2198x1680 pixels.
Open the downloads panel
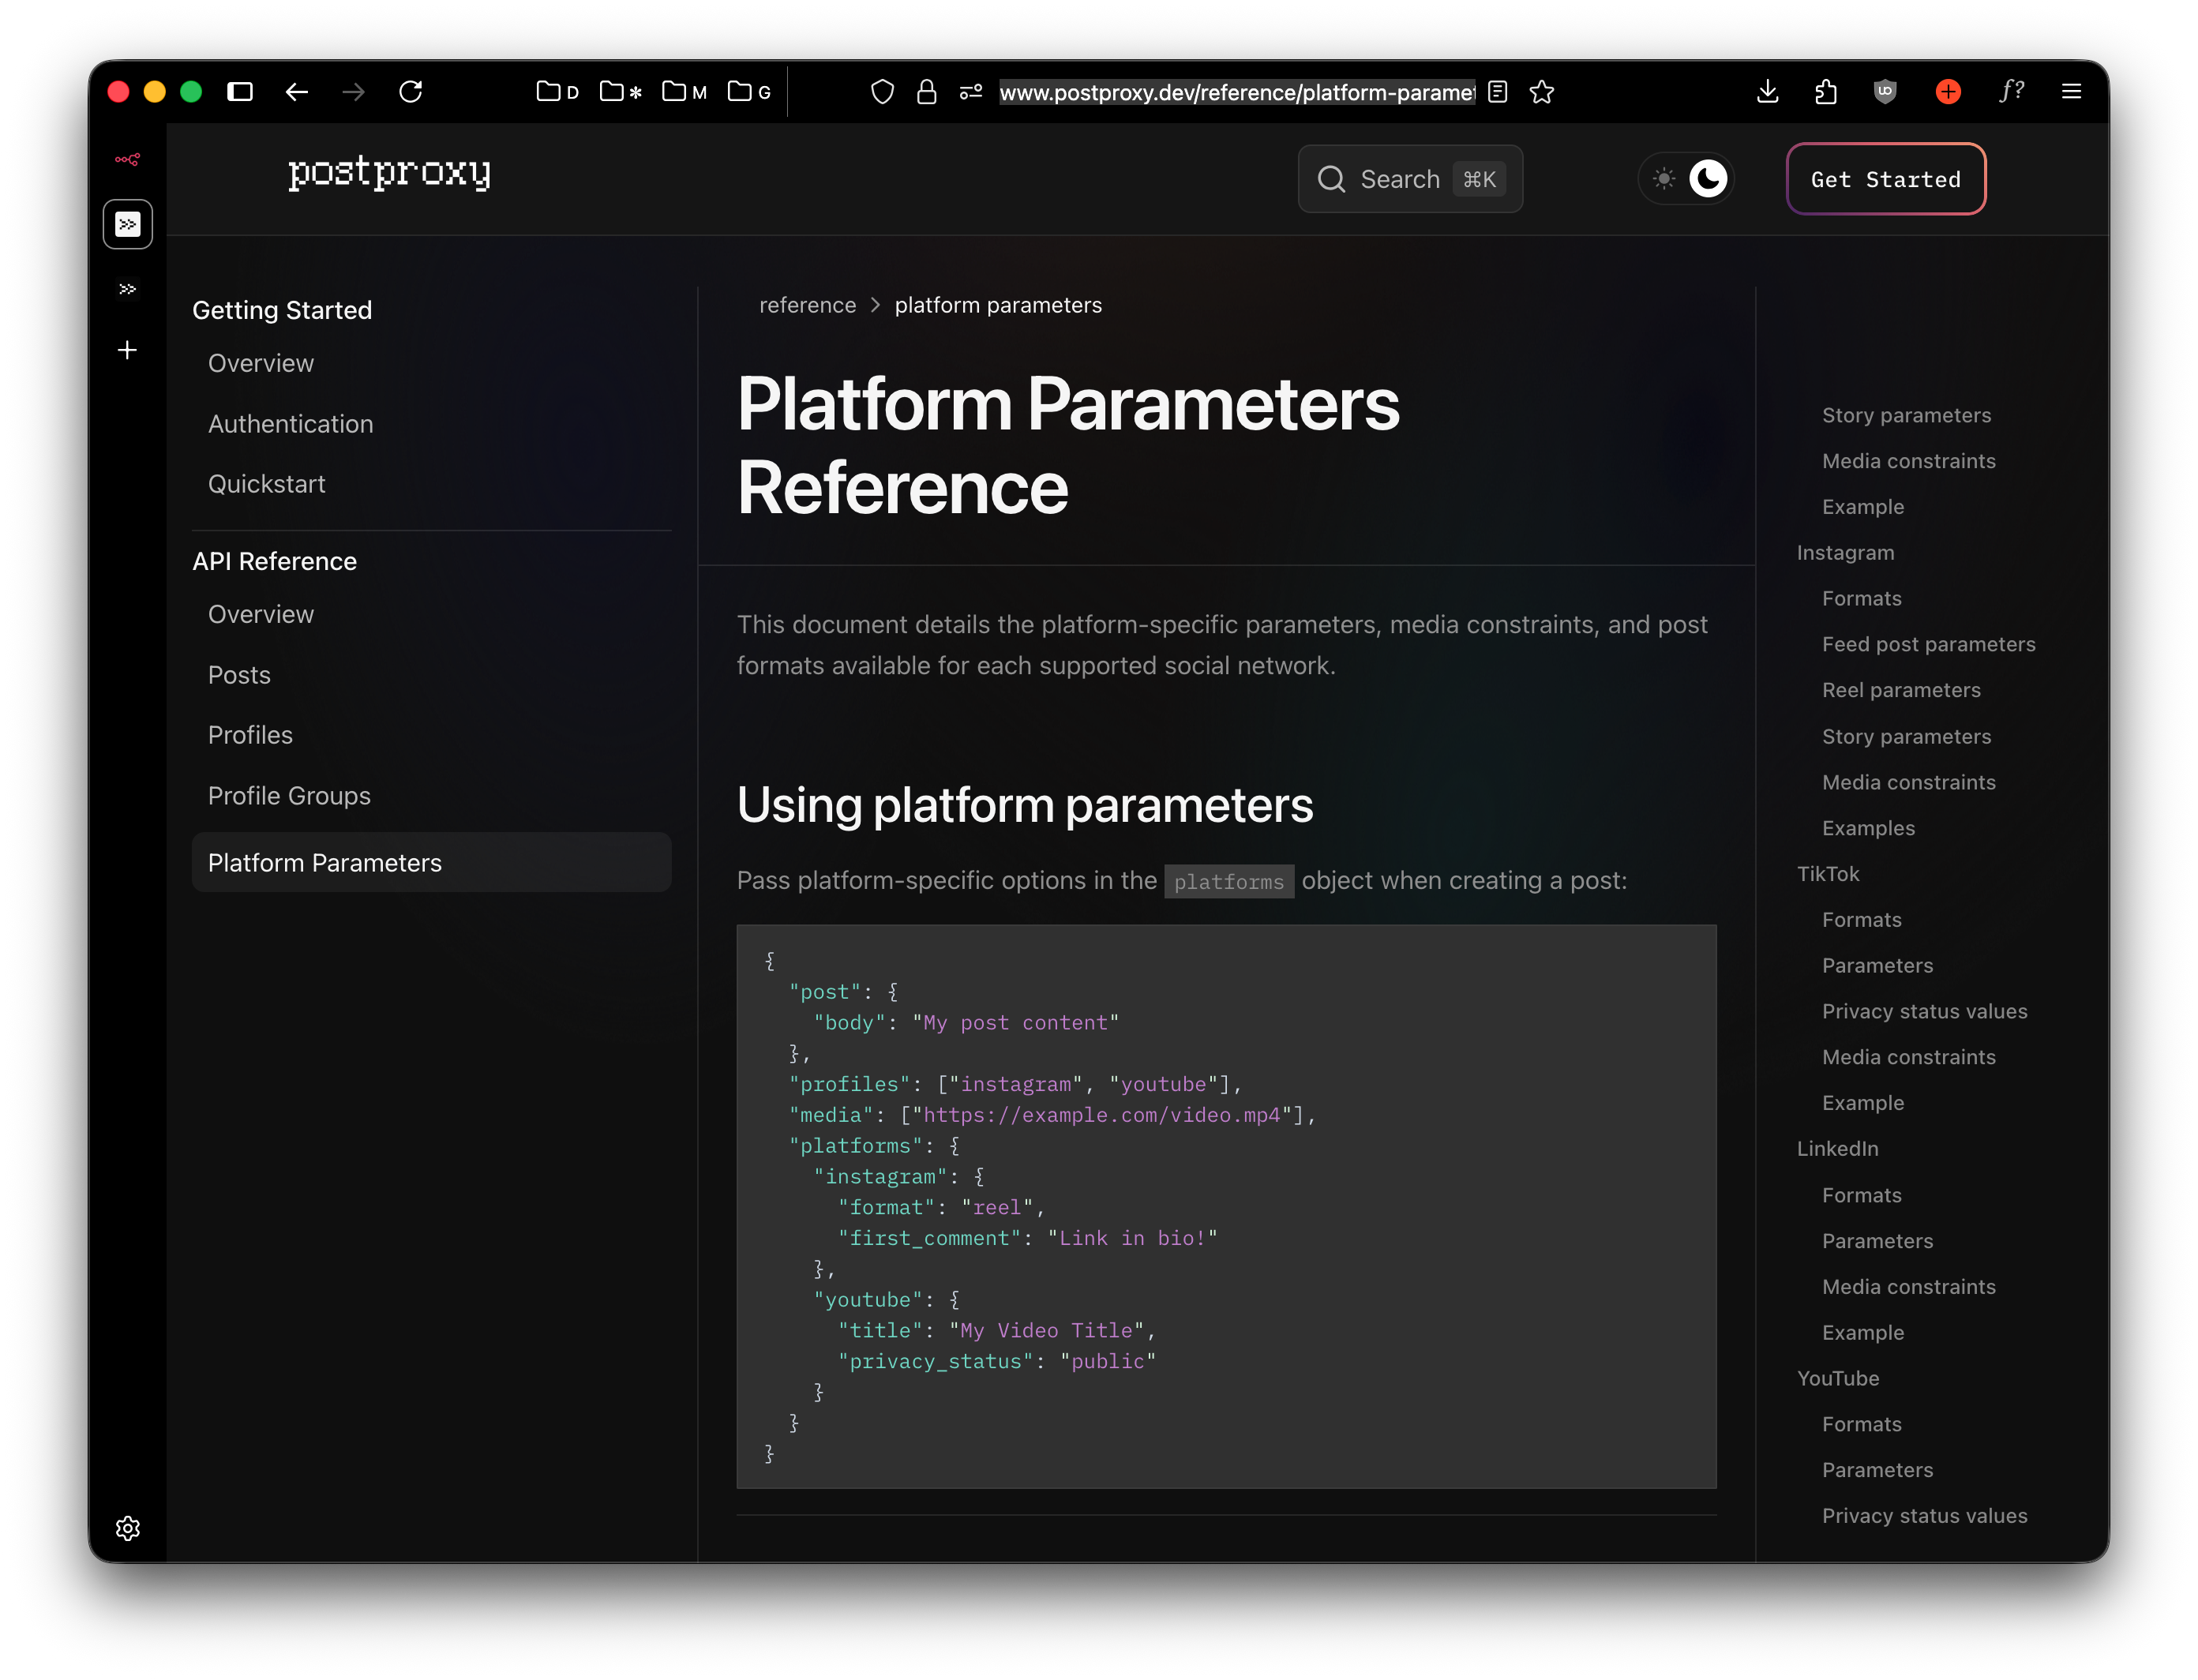(x=1767, y=92)
